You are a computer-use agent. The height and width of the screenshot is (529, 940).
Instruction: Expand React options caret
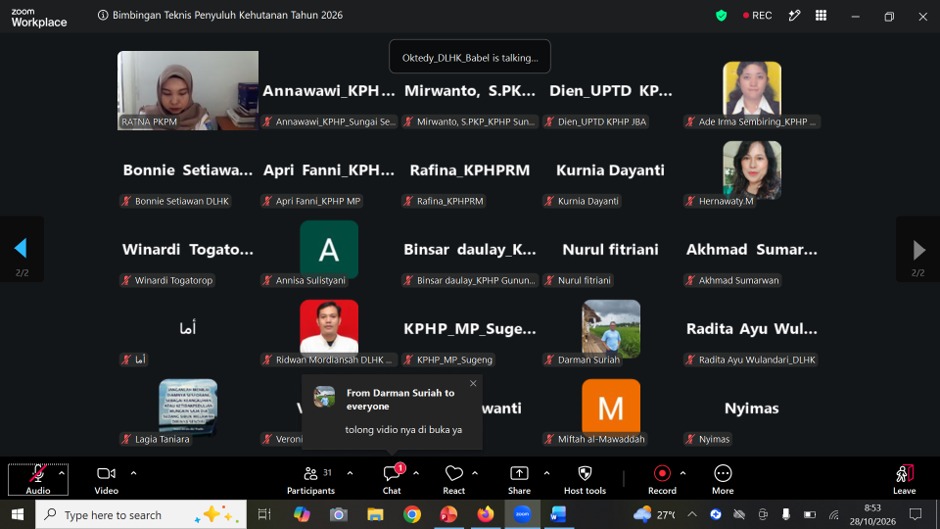[x=475, y=473]
